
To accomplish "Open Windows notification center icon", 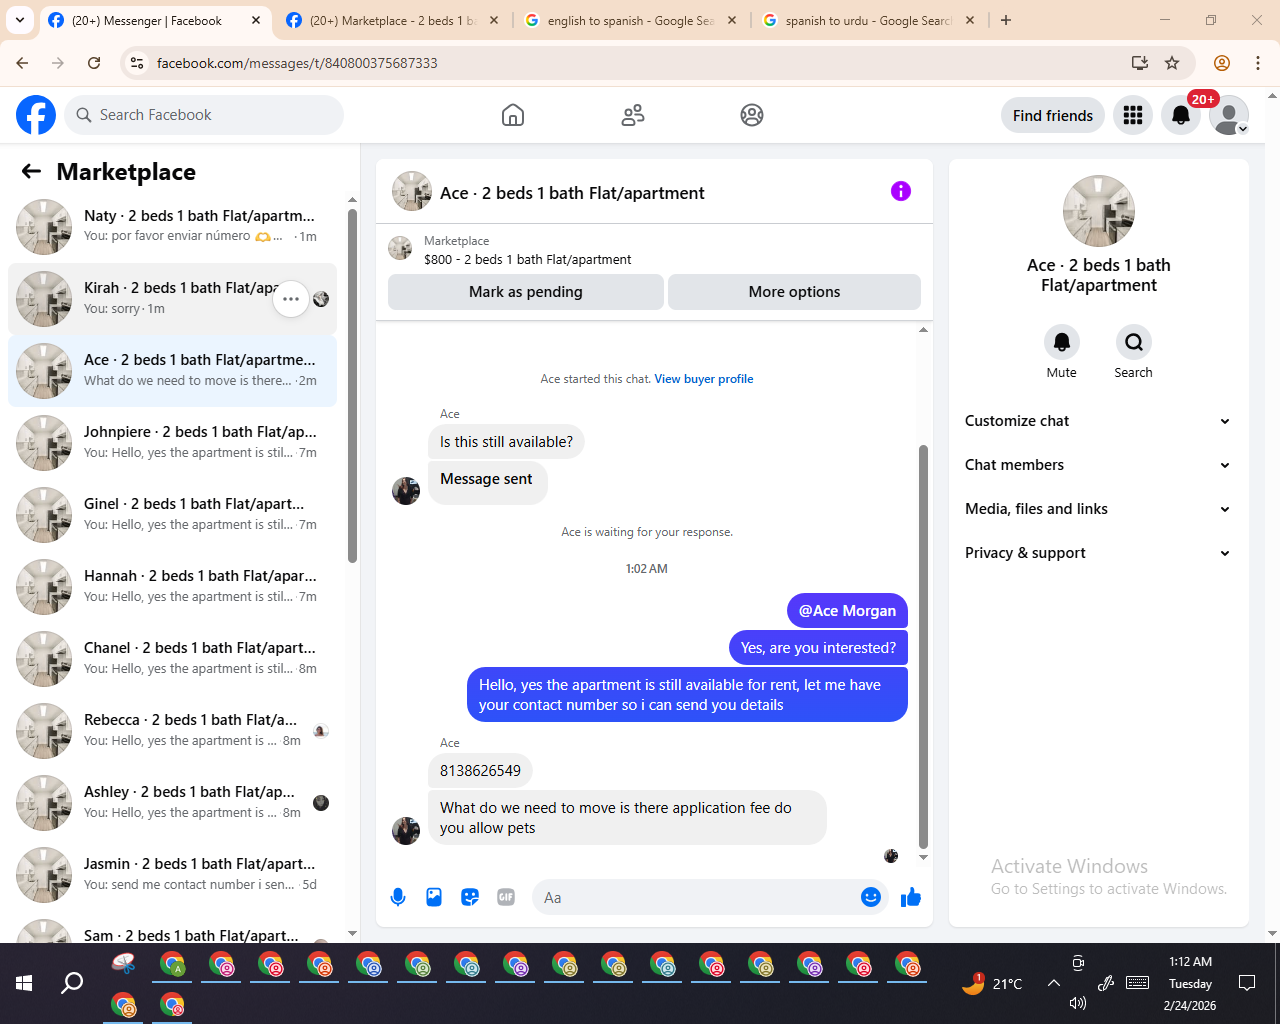I will point(1247,983).
